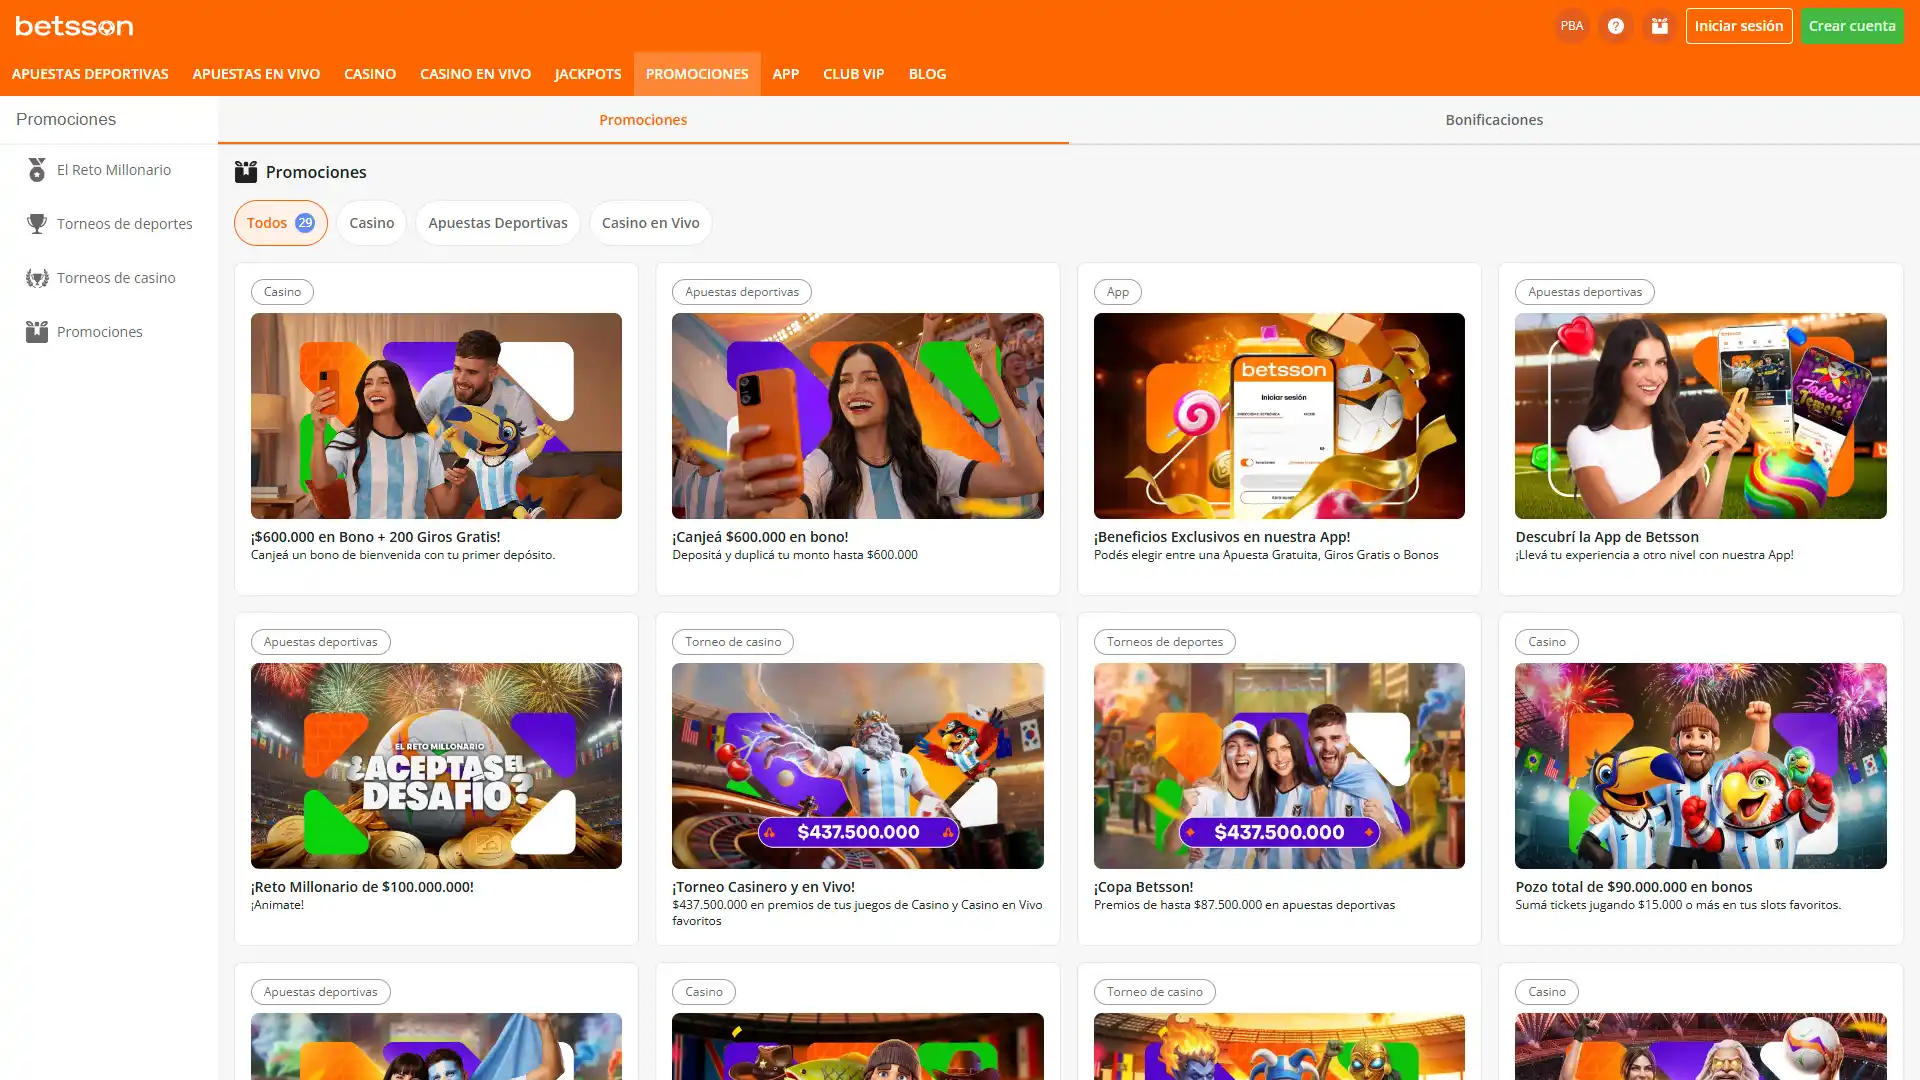The width and height of the screenshot is (1920, 1080).
Task: Open the help question mark icon
Action: (x=1615, y=26)
